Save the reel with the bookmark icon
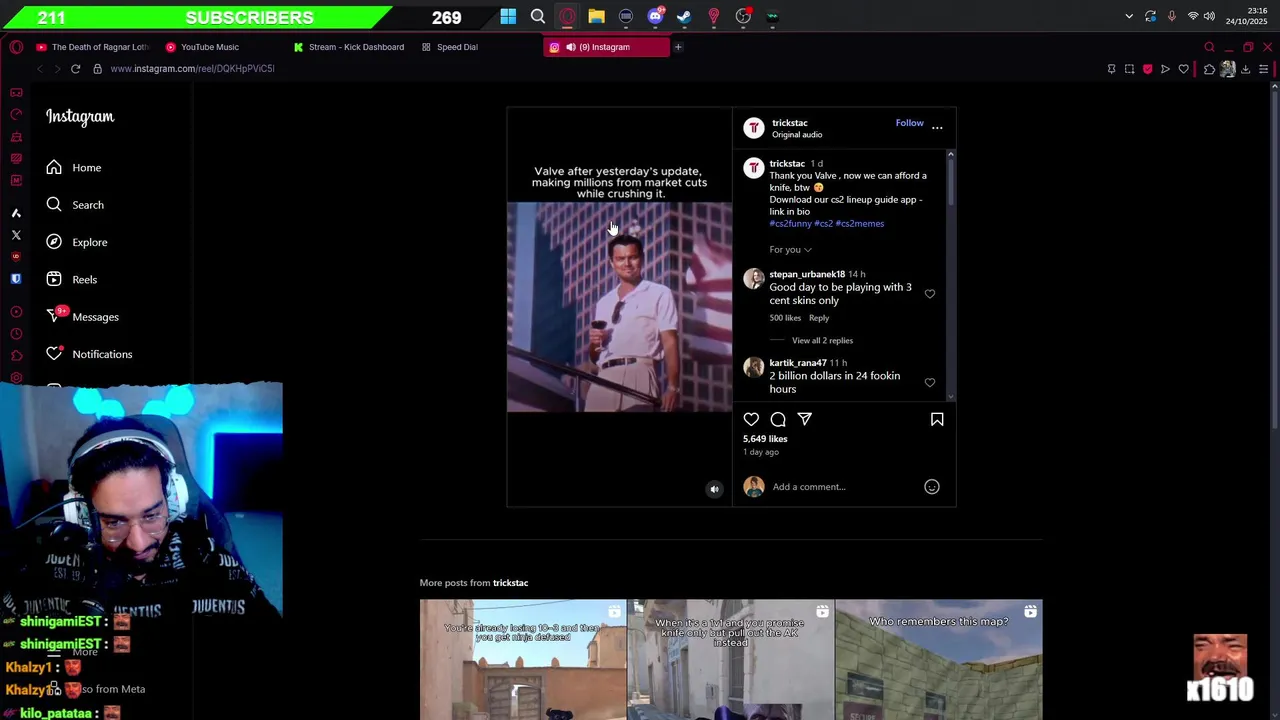Viewport: 1280px width, 720px height. point(937,420)
